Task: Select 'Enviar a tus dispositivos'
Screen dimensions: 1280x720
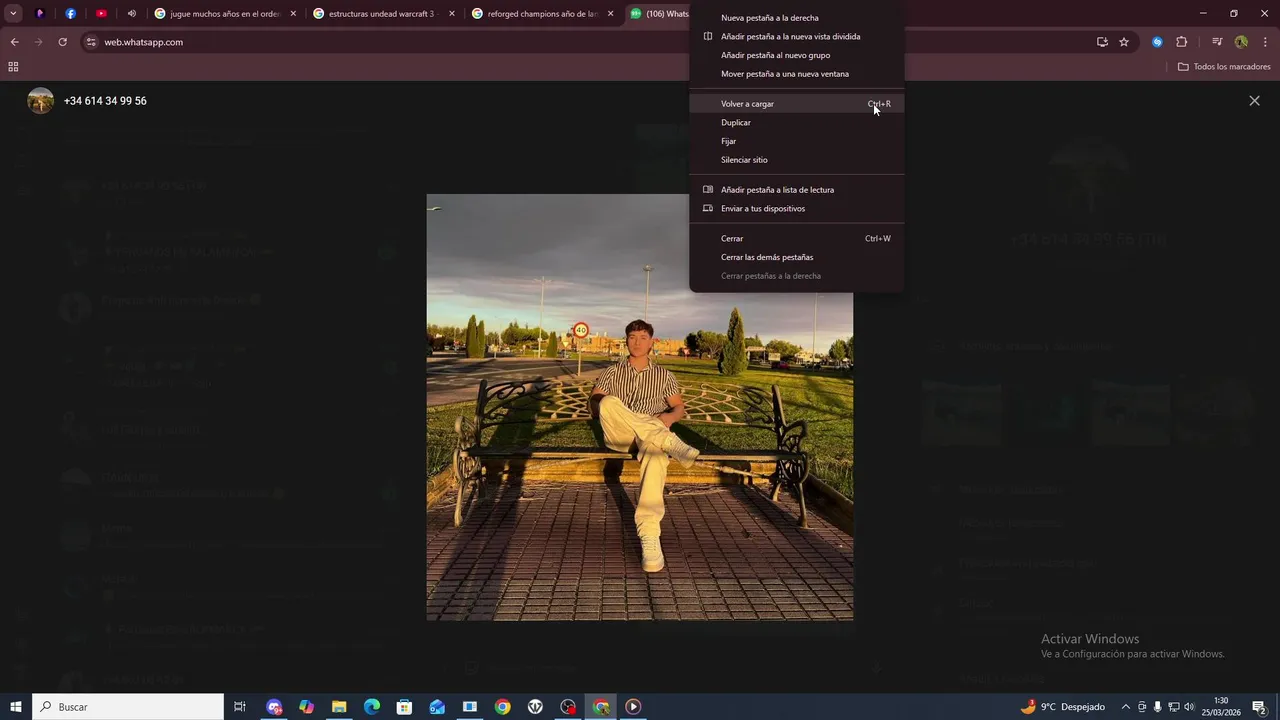Action: (x=797, y=209)
